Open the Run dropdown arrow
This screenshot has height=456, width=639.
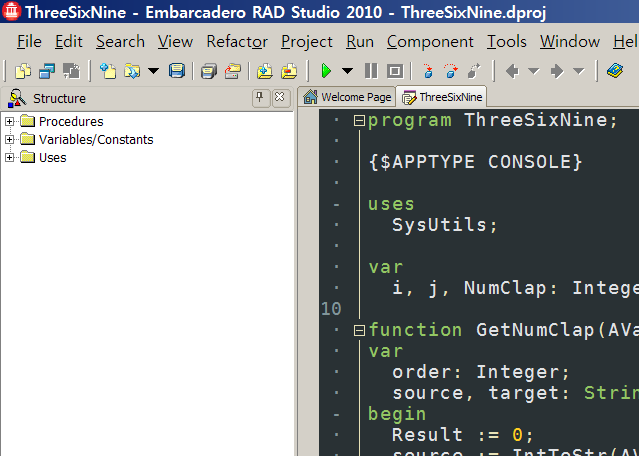(347, 71)
